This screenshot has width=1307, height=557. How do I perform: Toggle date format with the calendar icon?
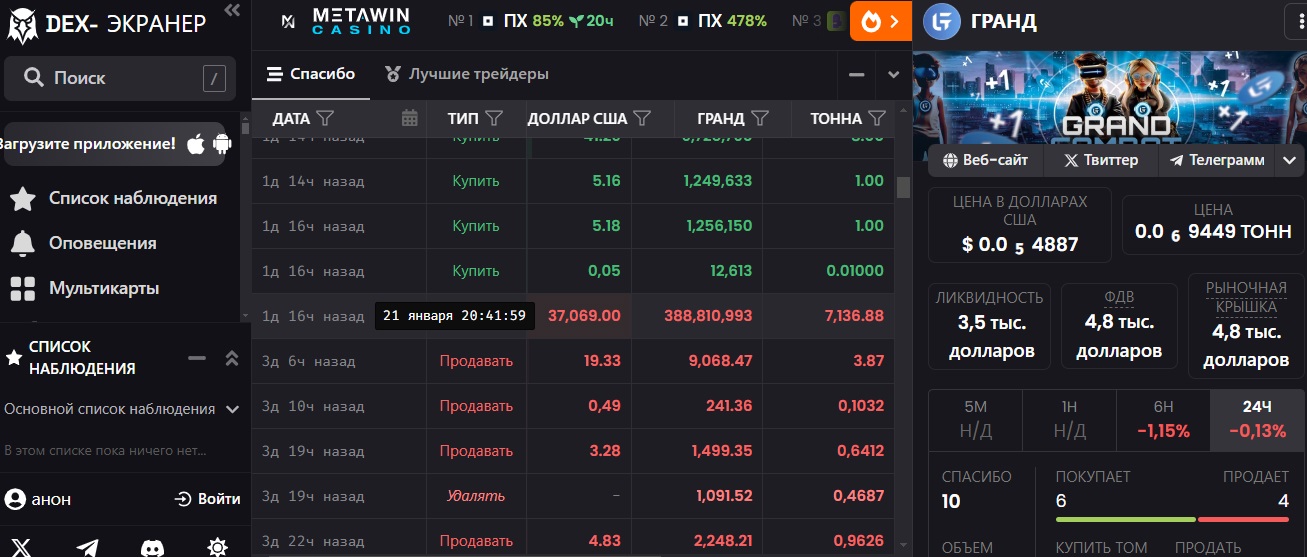[409, 118]
